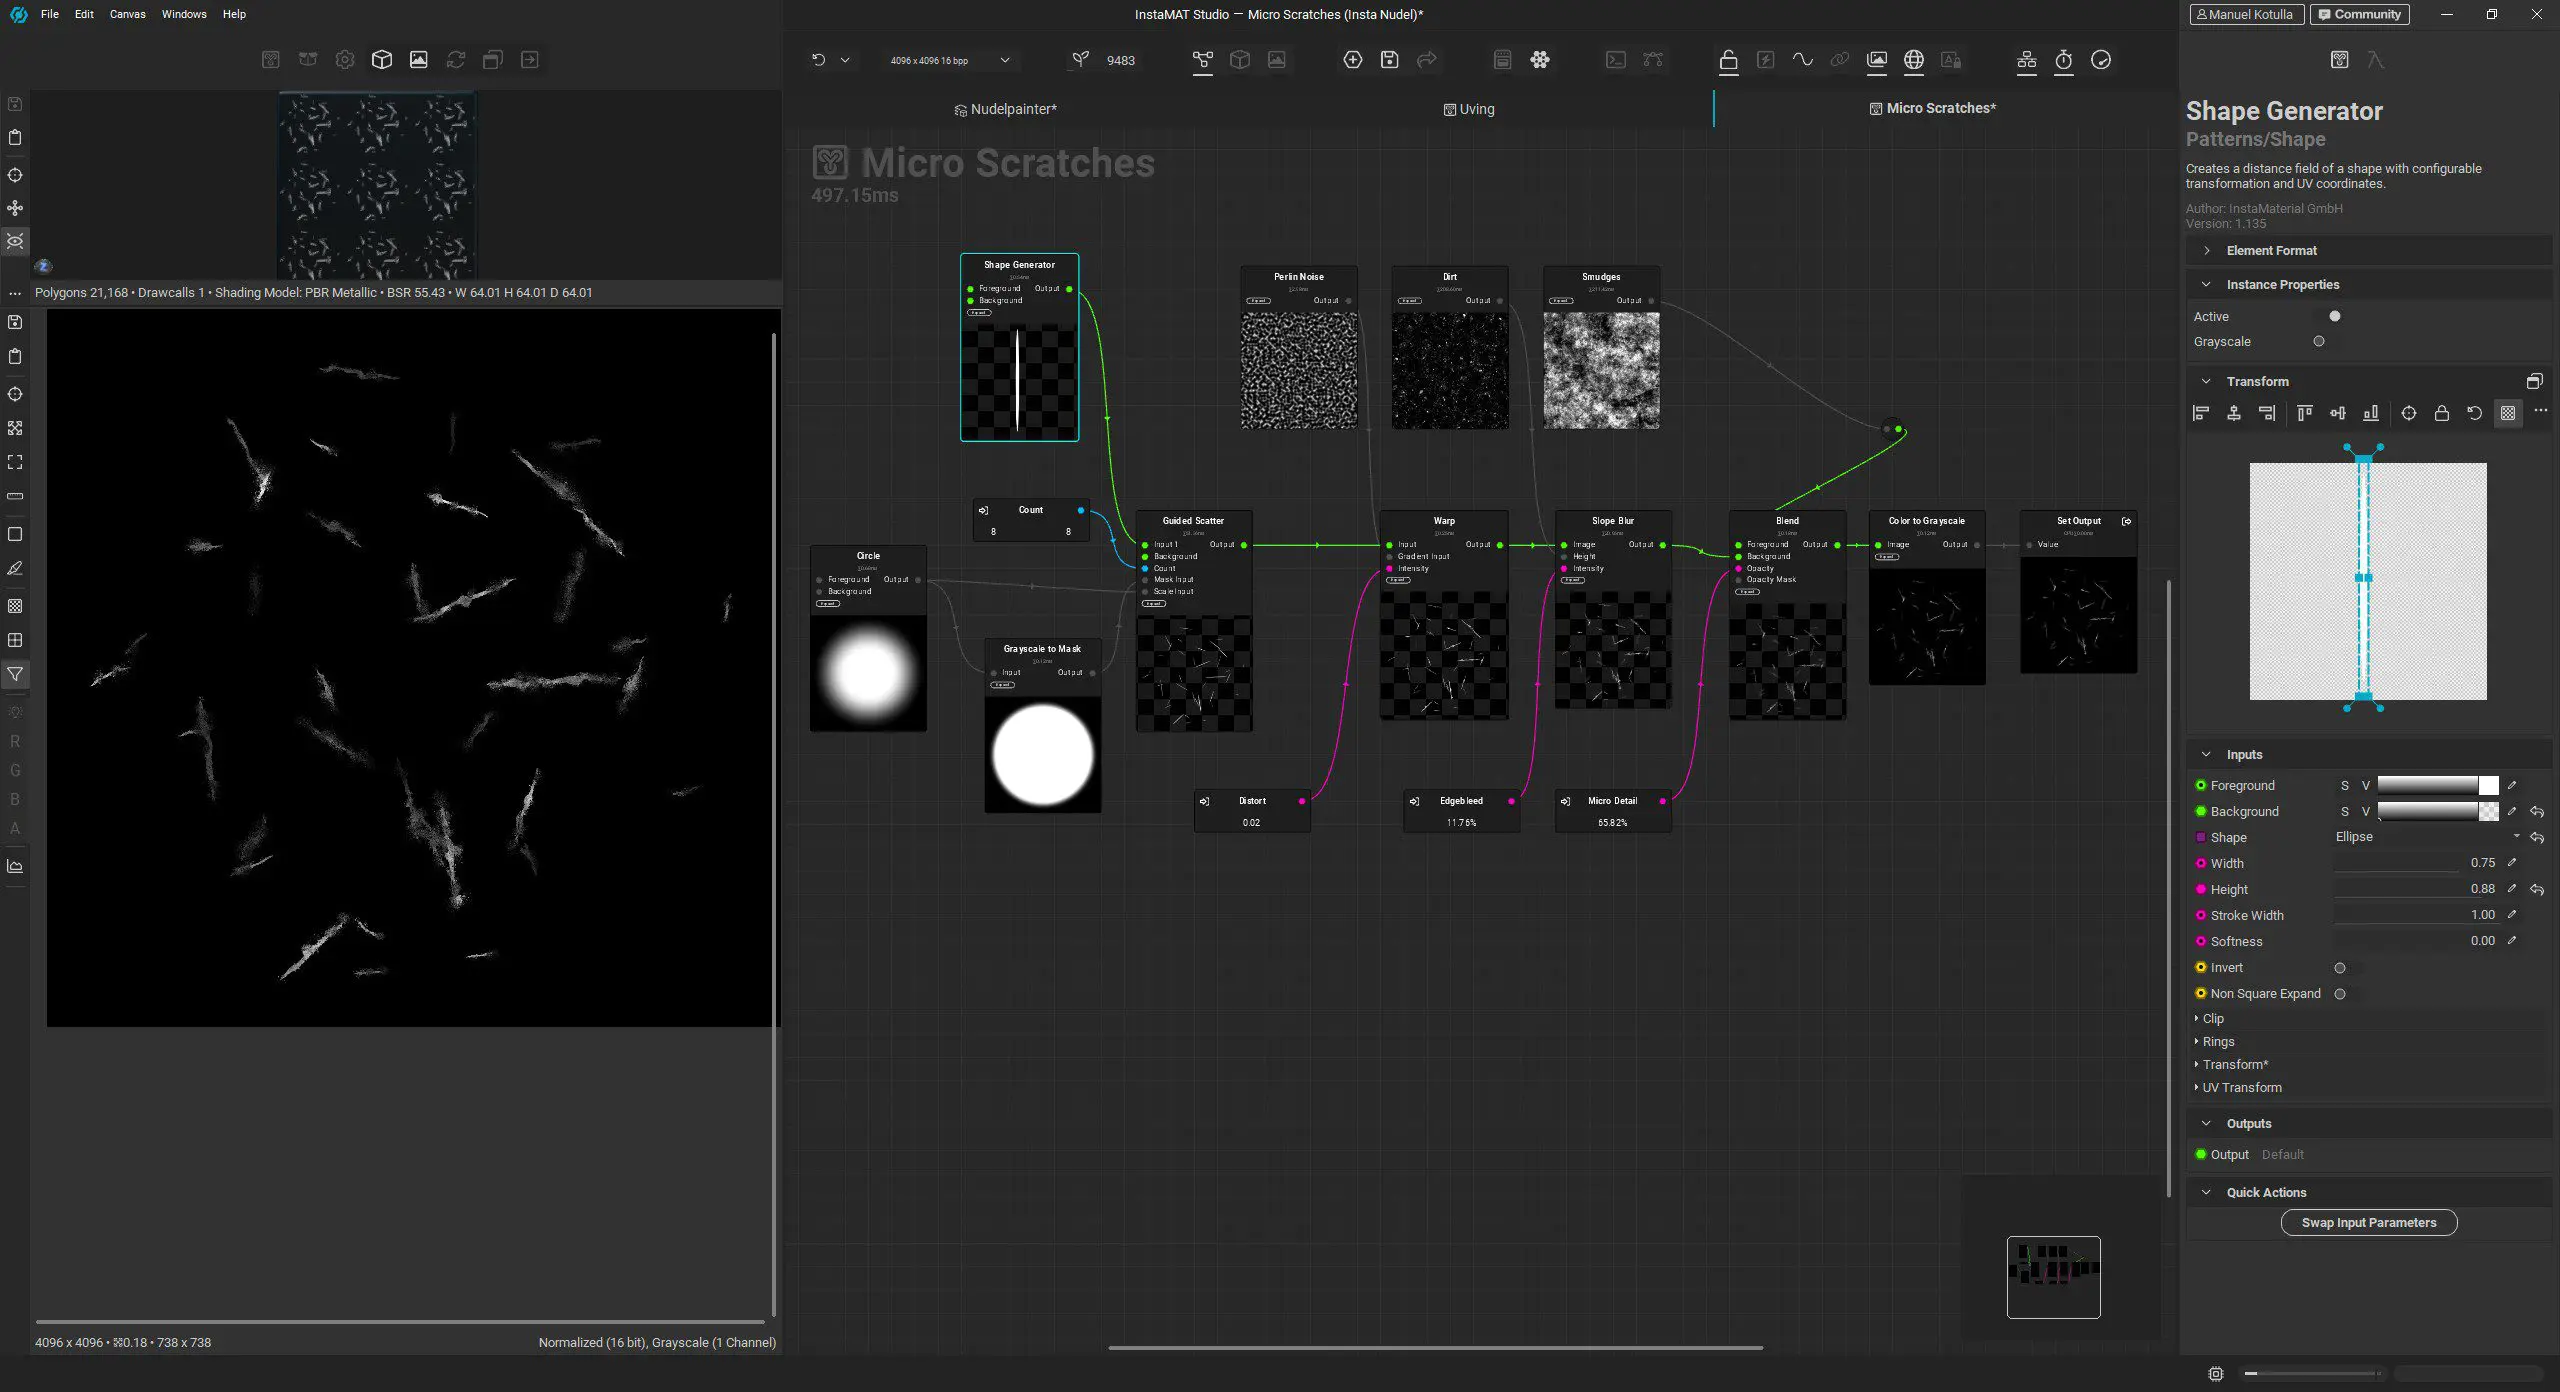Open the Canvas menu
The width and height of the screenshot is (2560, 1392).
127,14
